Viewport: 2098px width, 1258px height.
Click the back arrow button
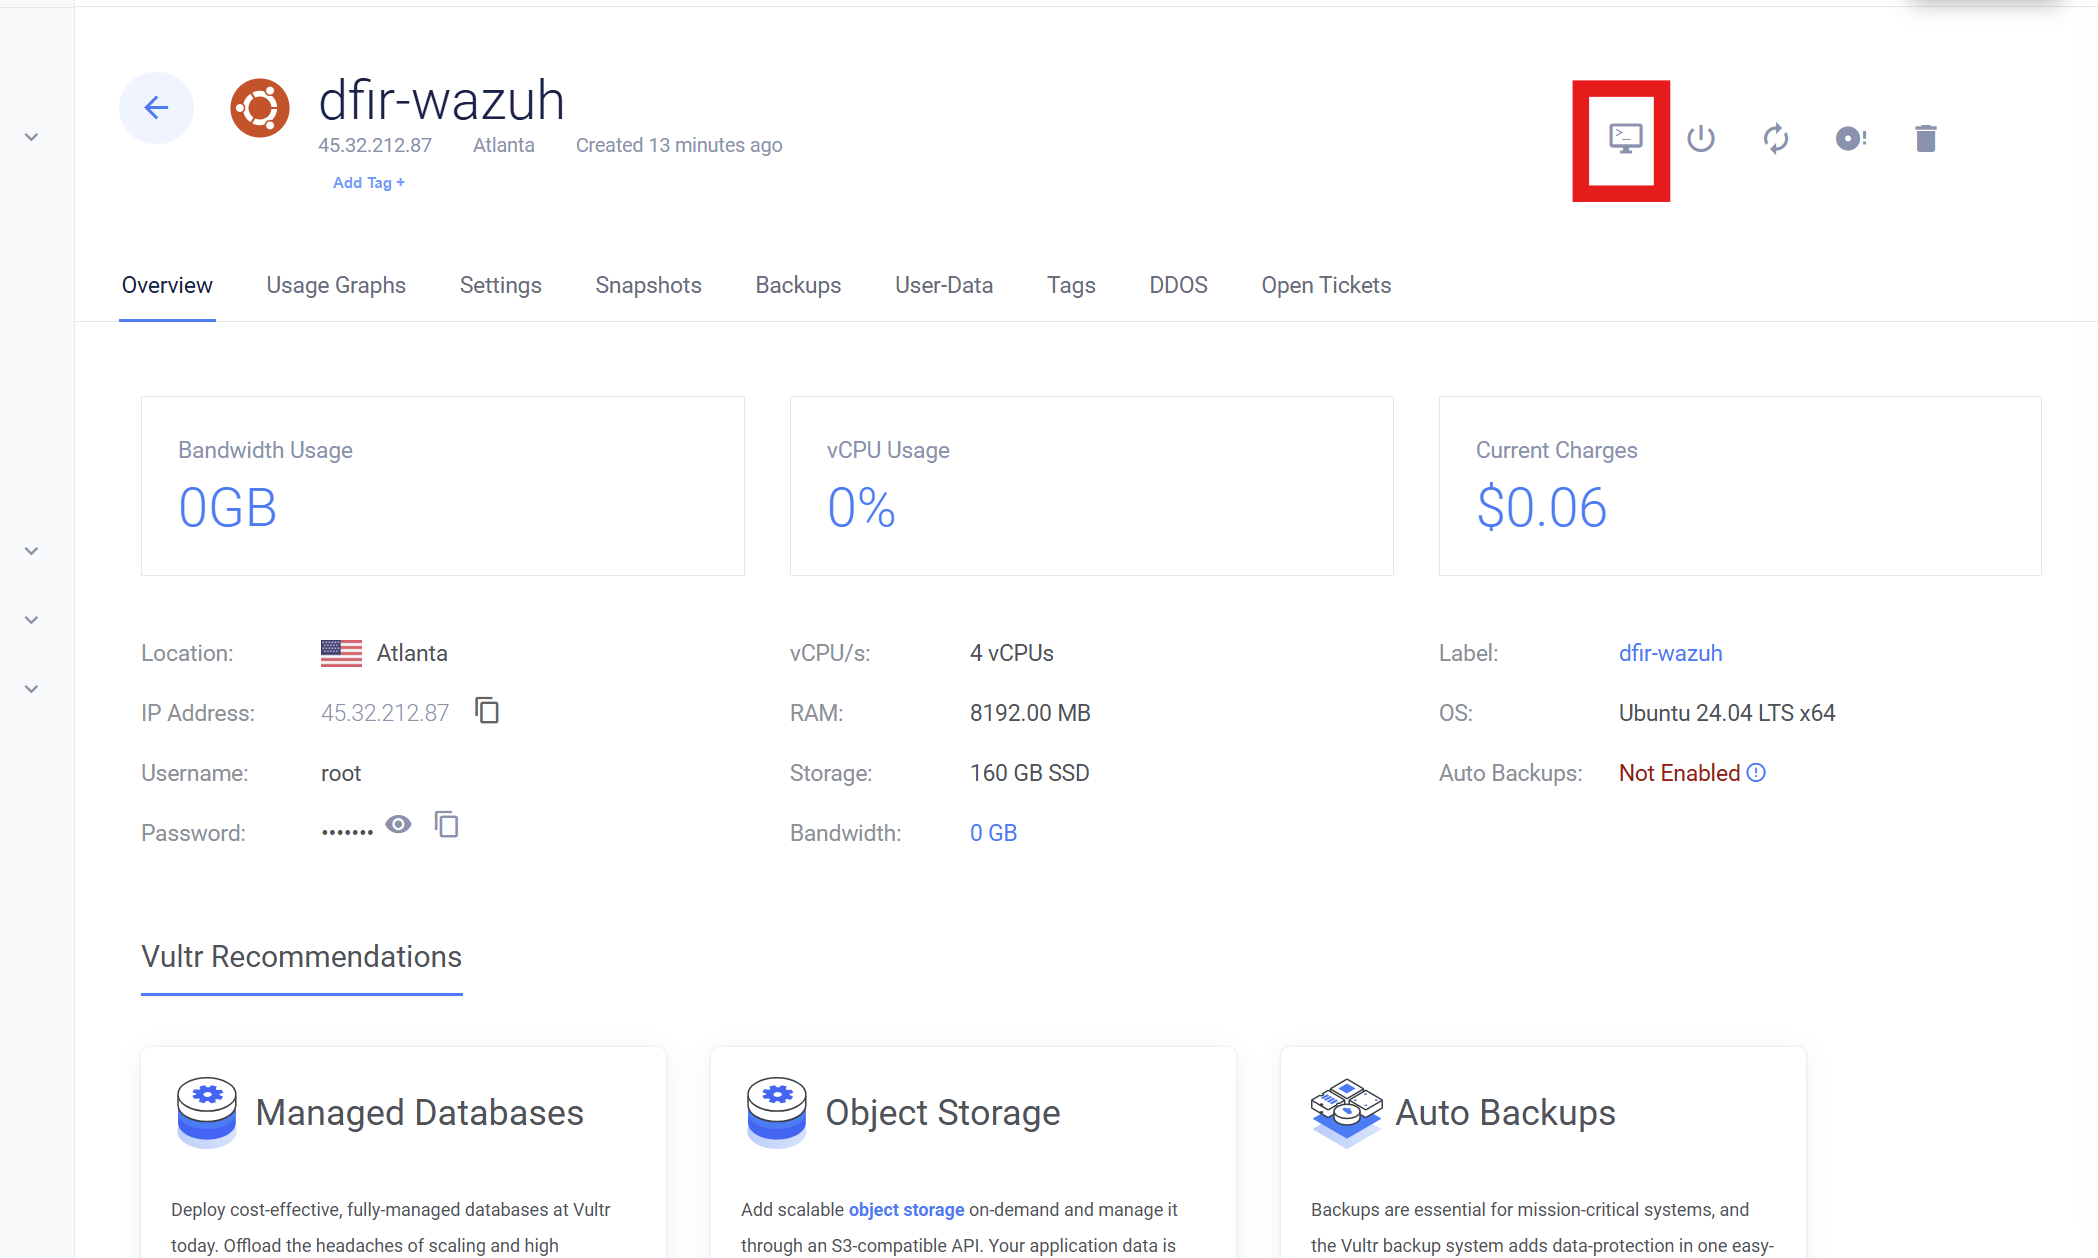(x=156, y=108)
